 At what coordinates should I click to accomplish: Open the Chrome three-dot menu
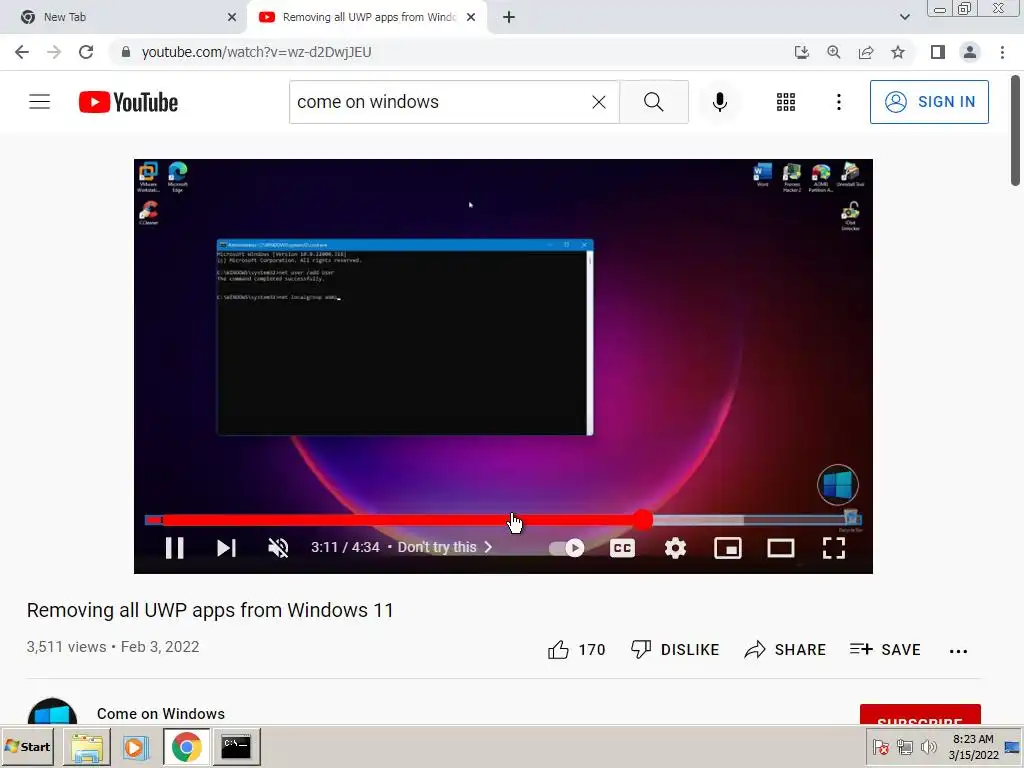[x=1002, y=52]
